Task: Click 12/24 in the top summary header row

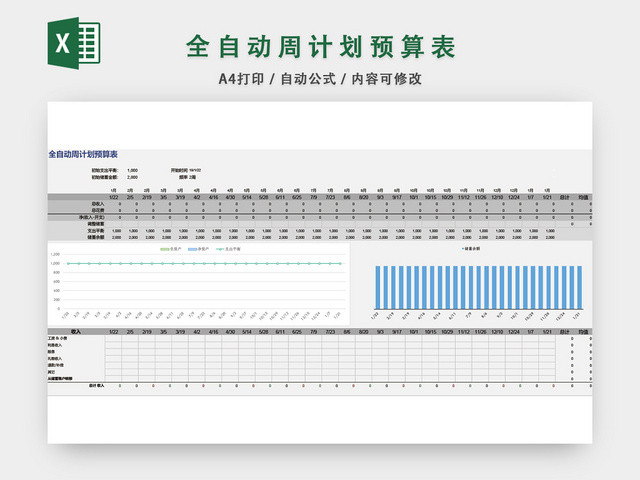Action: click(x=513, y=197)
